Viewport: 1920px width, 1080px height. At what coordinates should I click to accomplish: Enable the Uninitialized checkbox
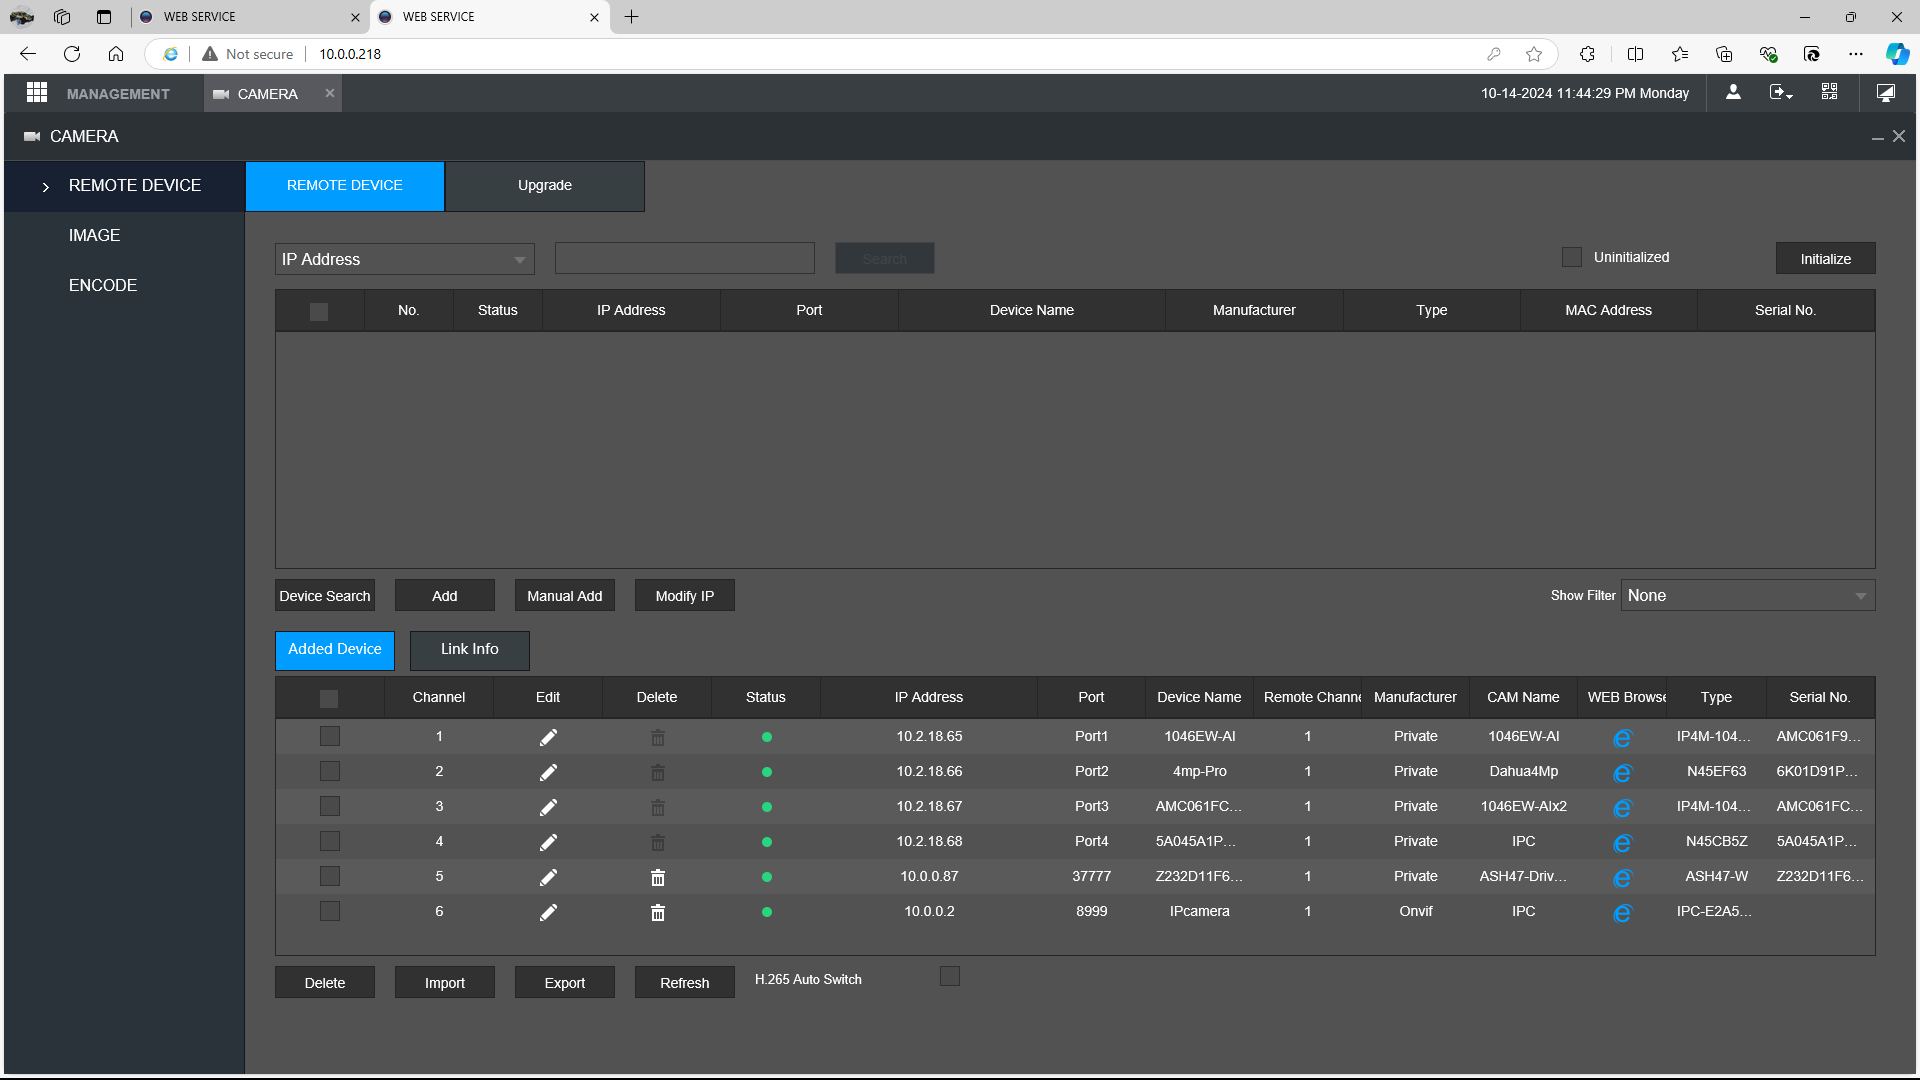[x=1572, y=257]
